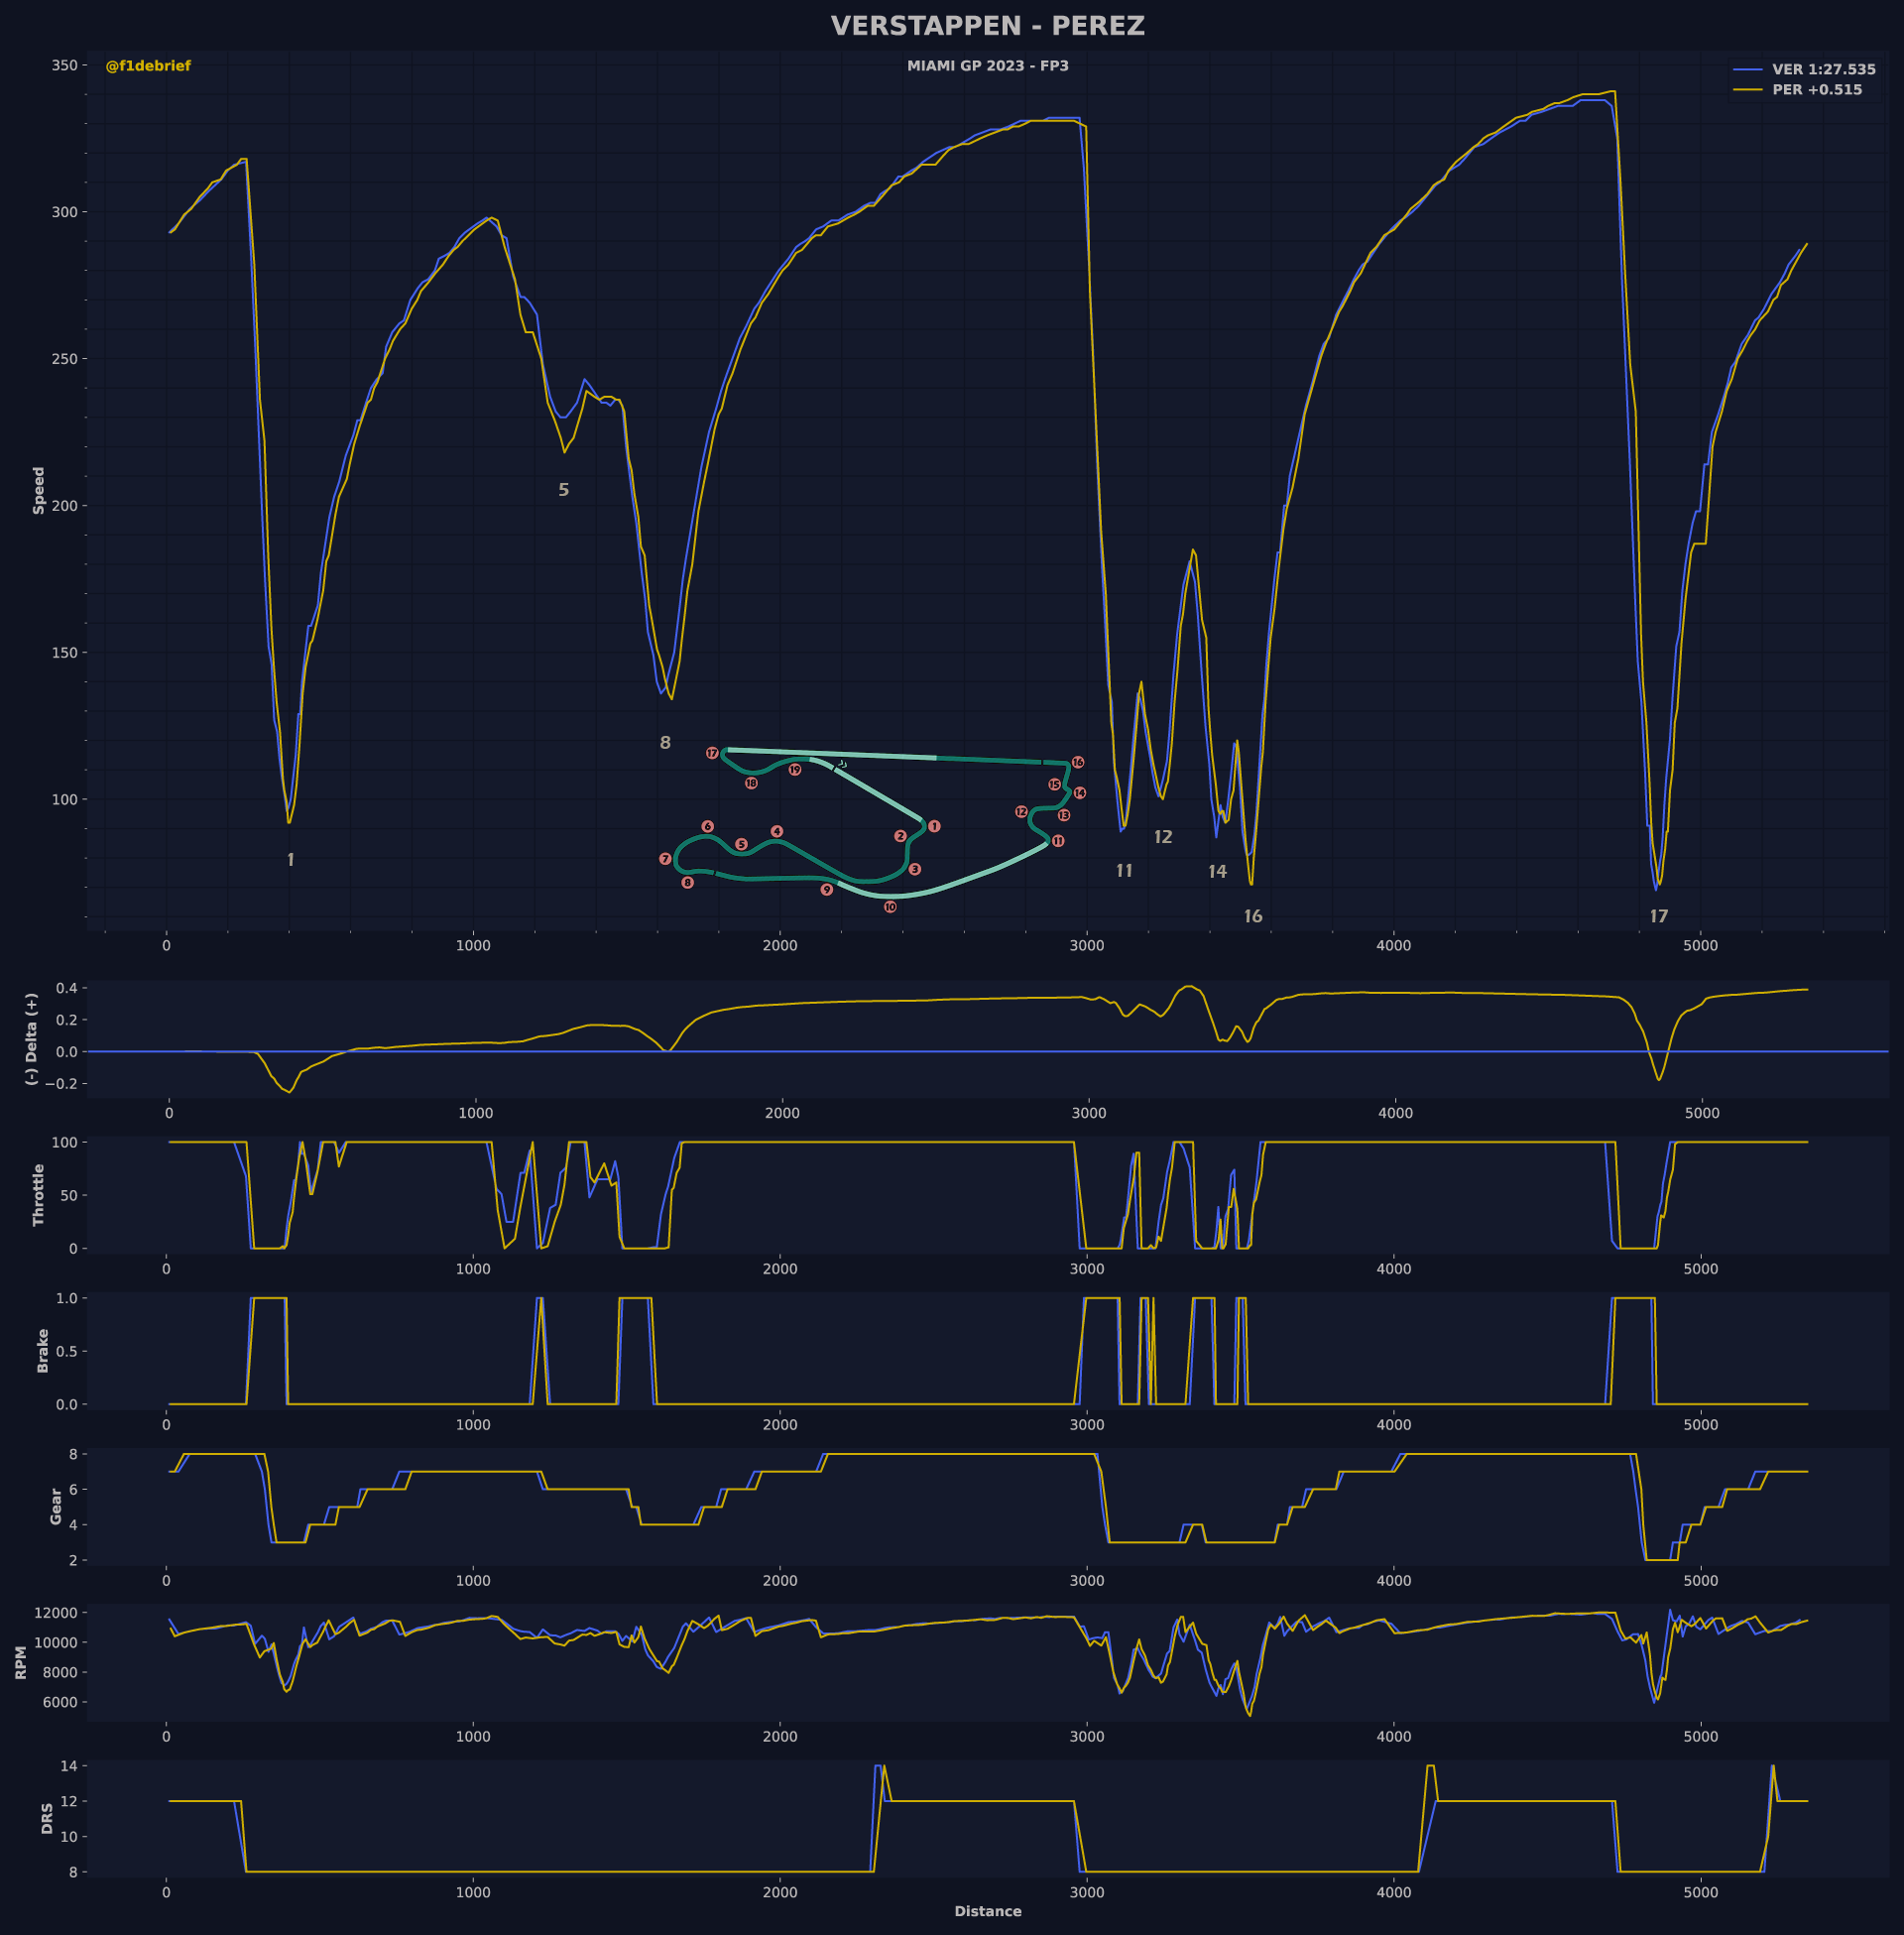
Task: Click the VERSTAPPEN - PEREZ chart title
Action: click(987, 27)
